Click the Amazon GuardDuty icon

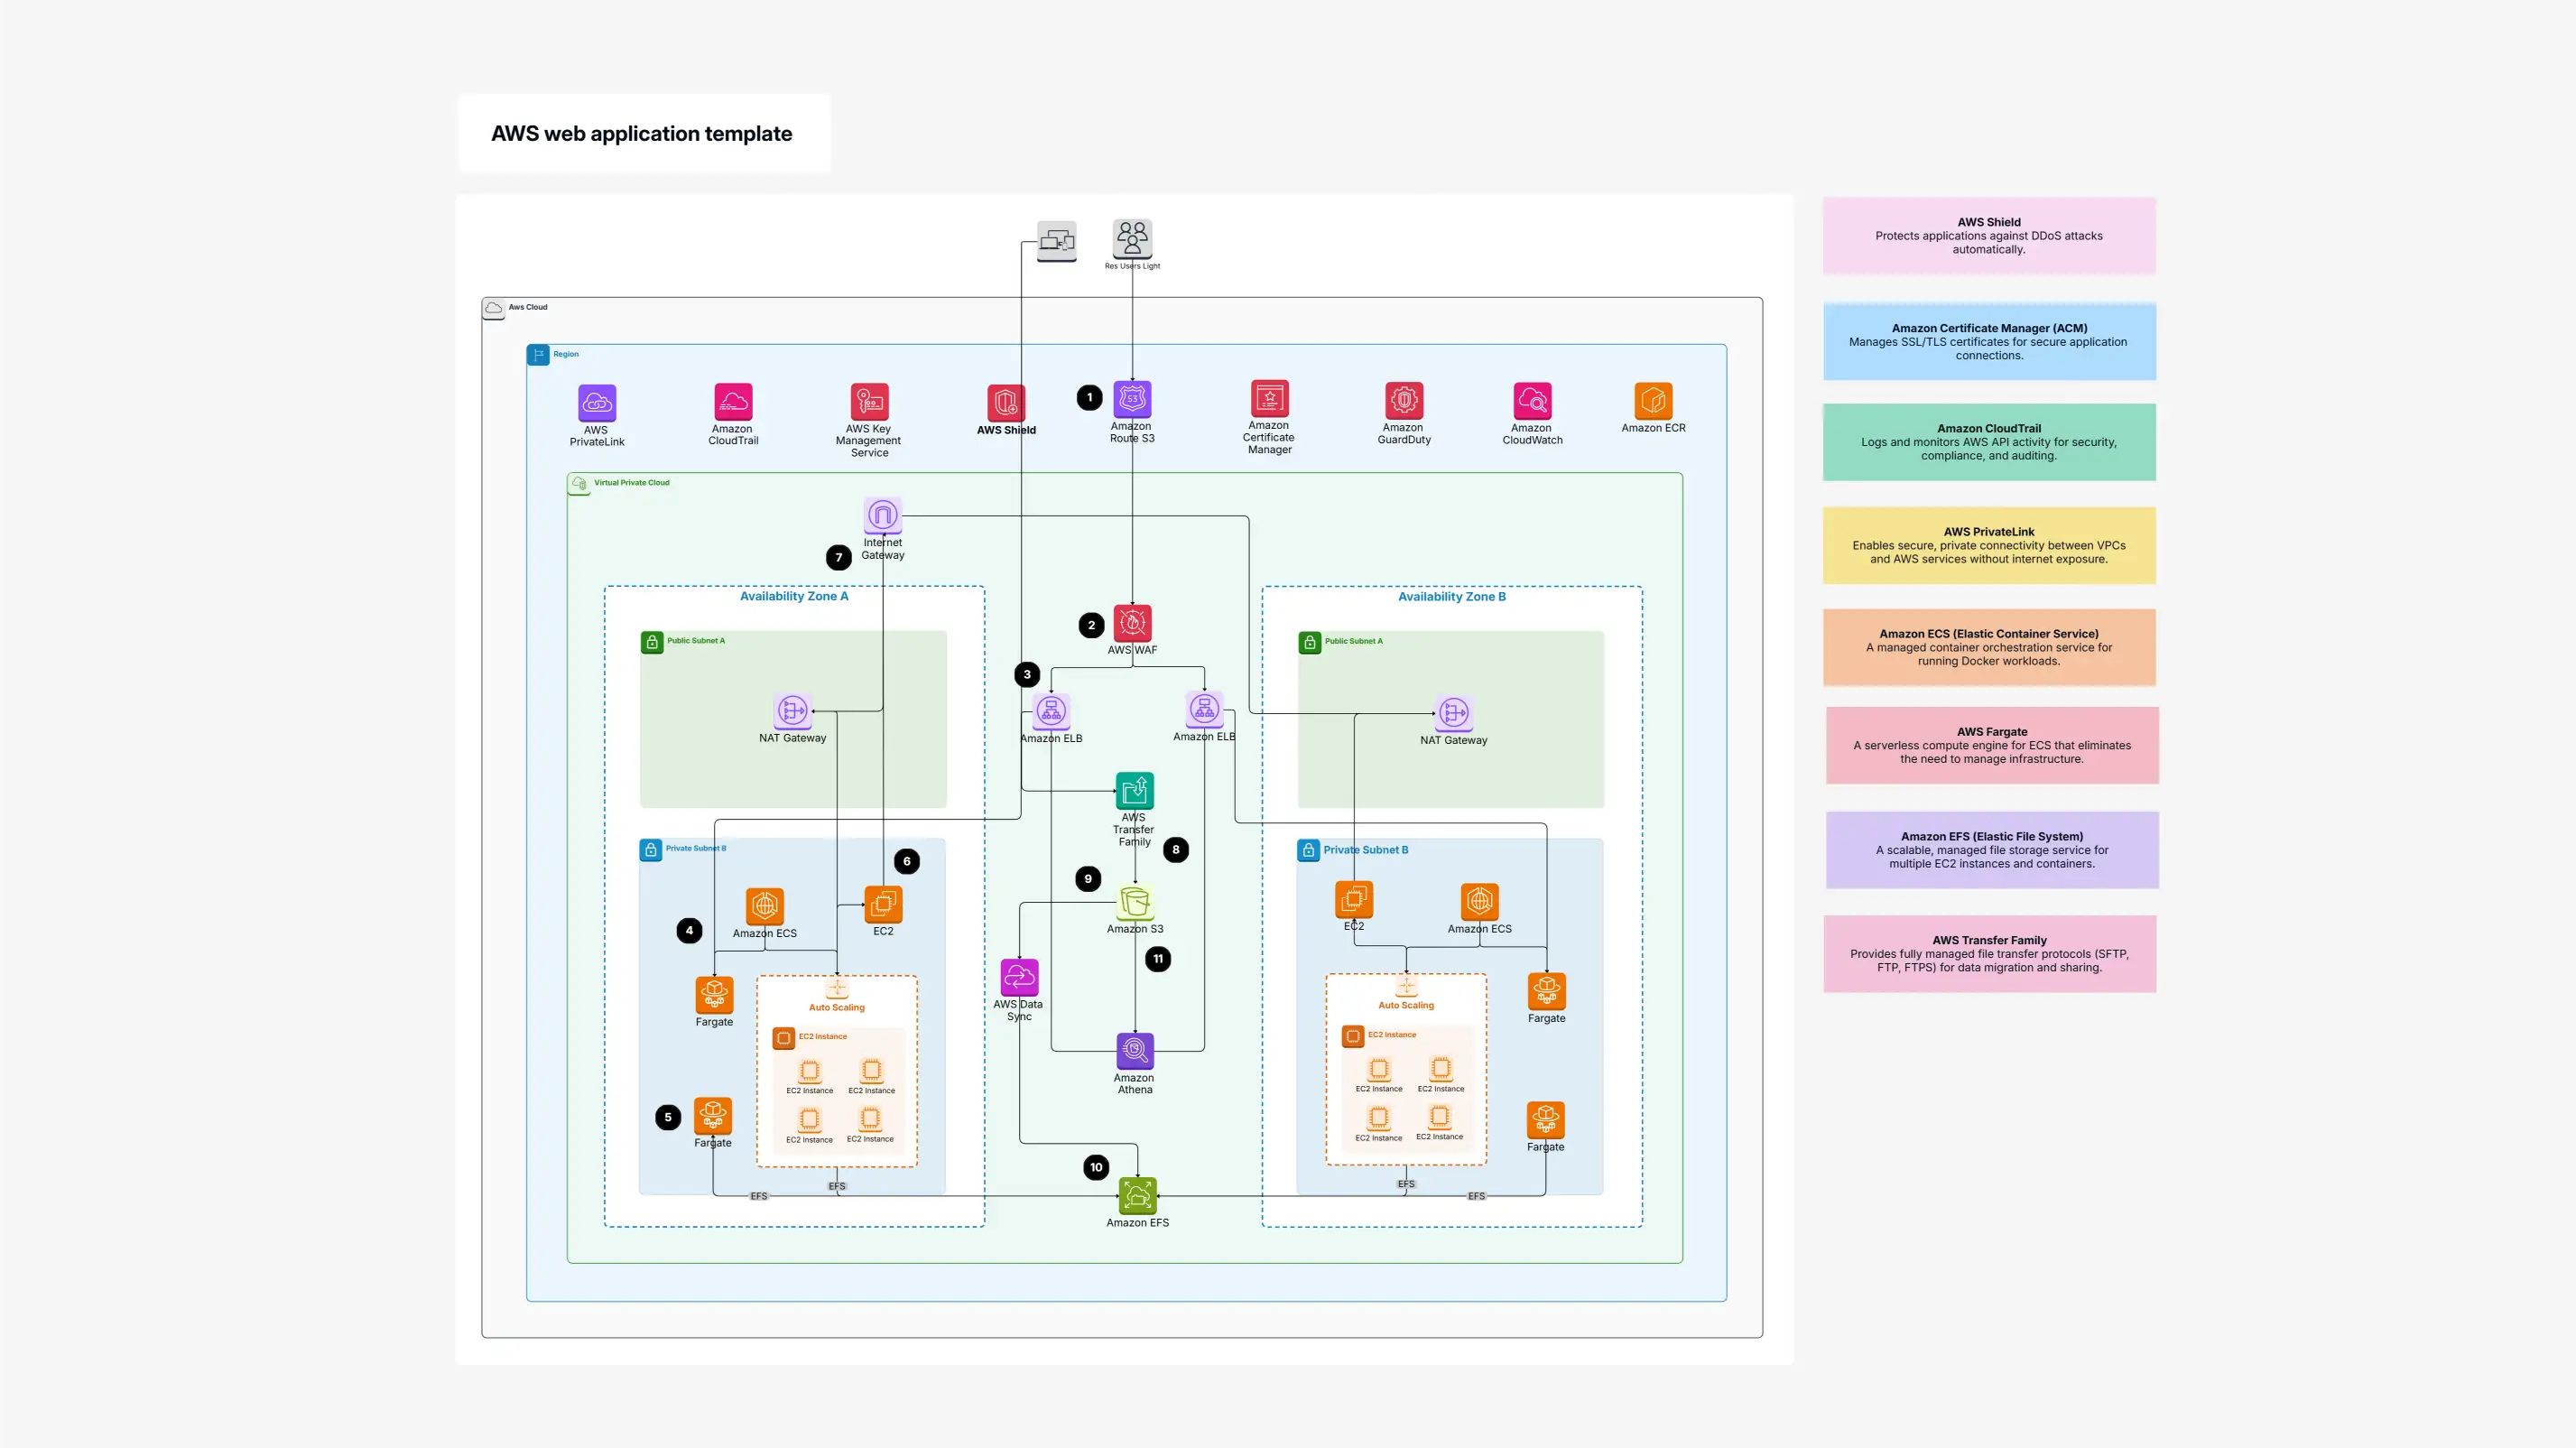tap(1404, 400)
